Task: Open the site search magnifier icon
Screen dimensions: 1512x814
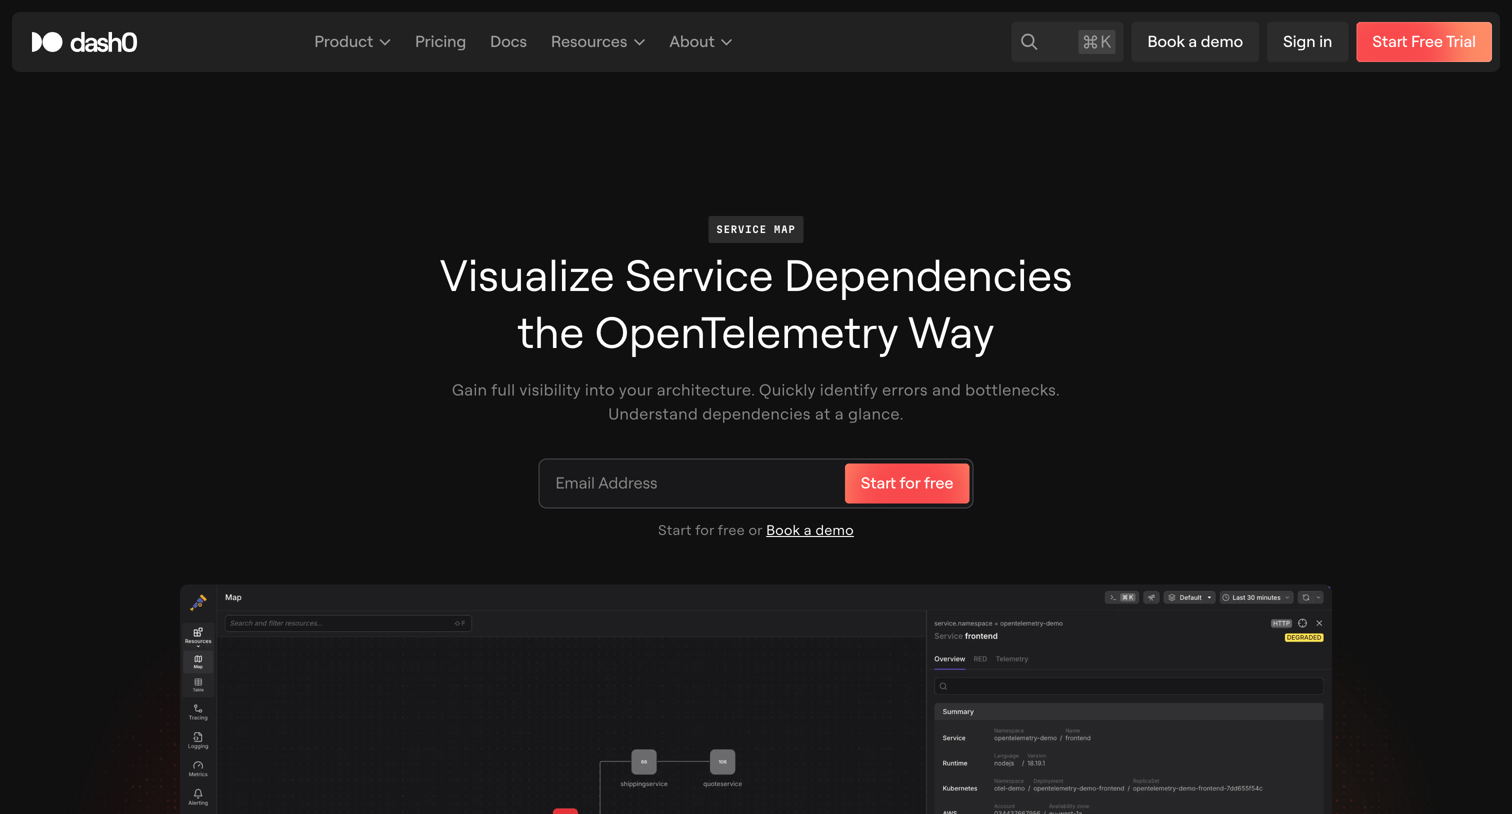Action: coord(1029,42)
